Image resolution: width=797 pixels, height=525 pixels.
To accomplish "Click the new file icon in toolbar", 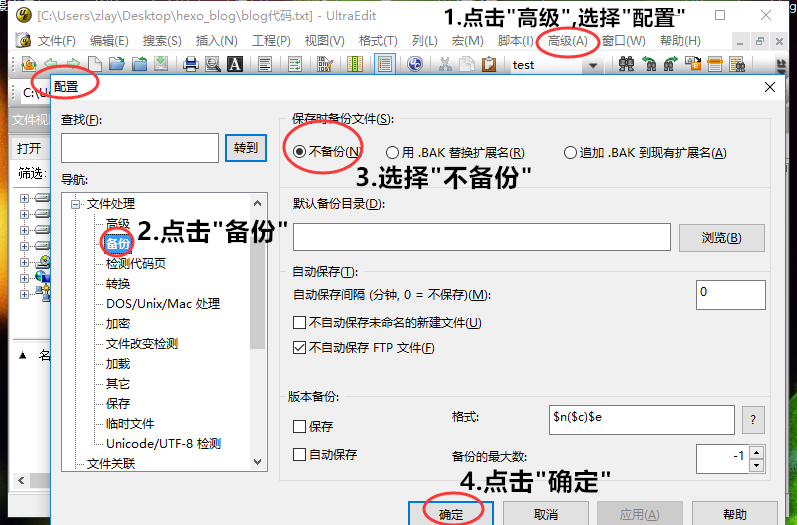I will [x=95, y=64].
